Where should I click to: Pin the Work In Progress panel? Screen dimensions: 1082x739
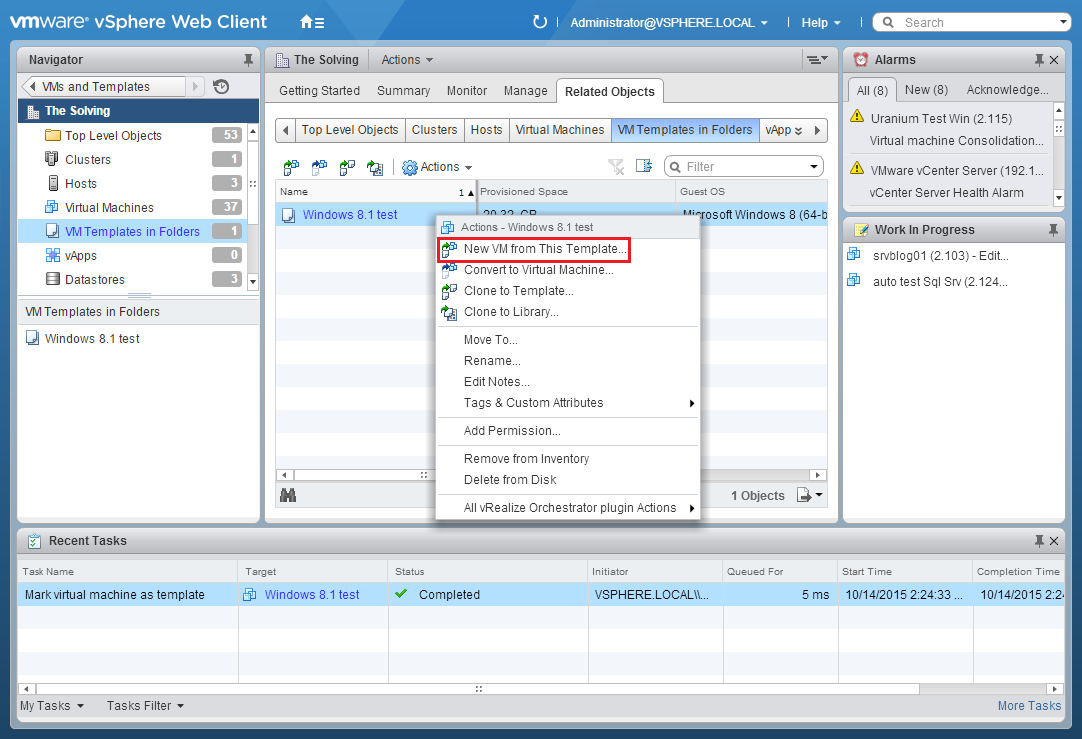click(x=1053, y=230)
